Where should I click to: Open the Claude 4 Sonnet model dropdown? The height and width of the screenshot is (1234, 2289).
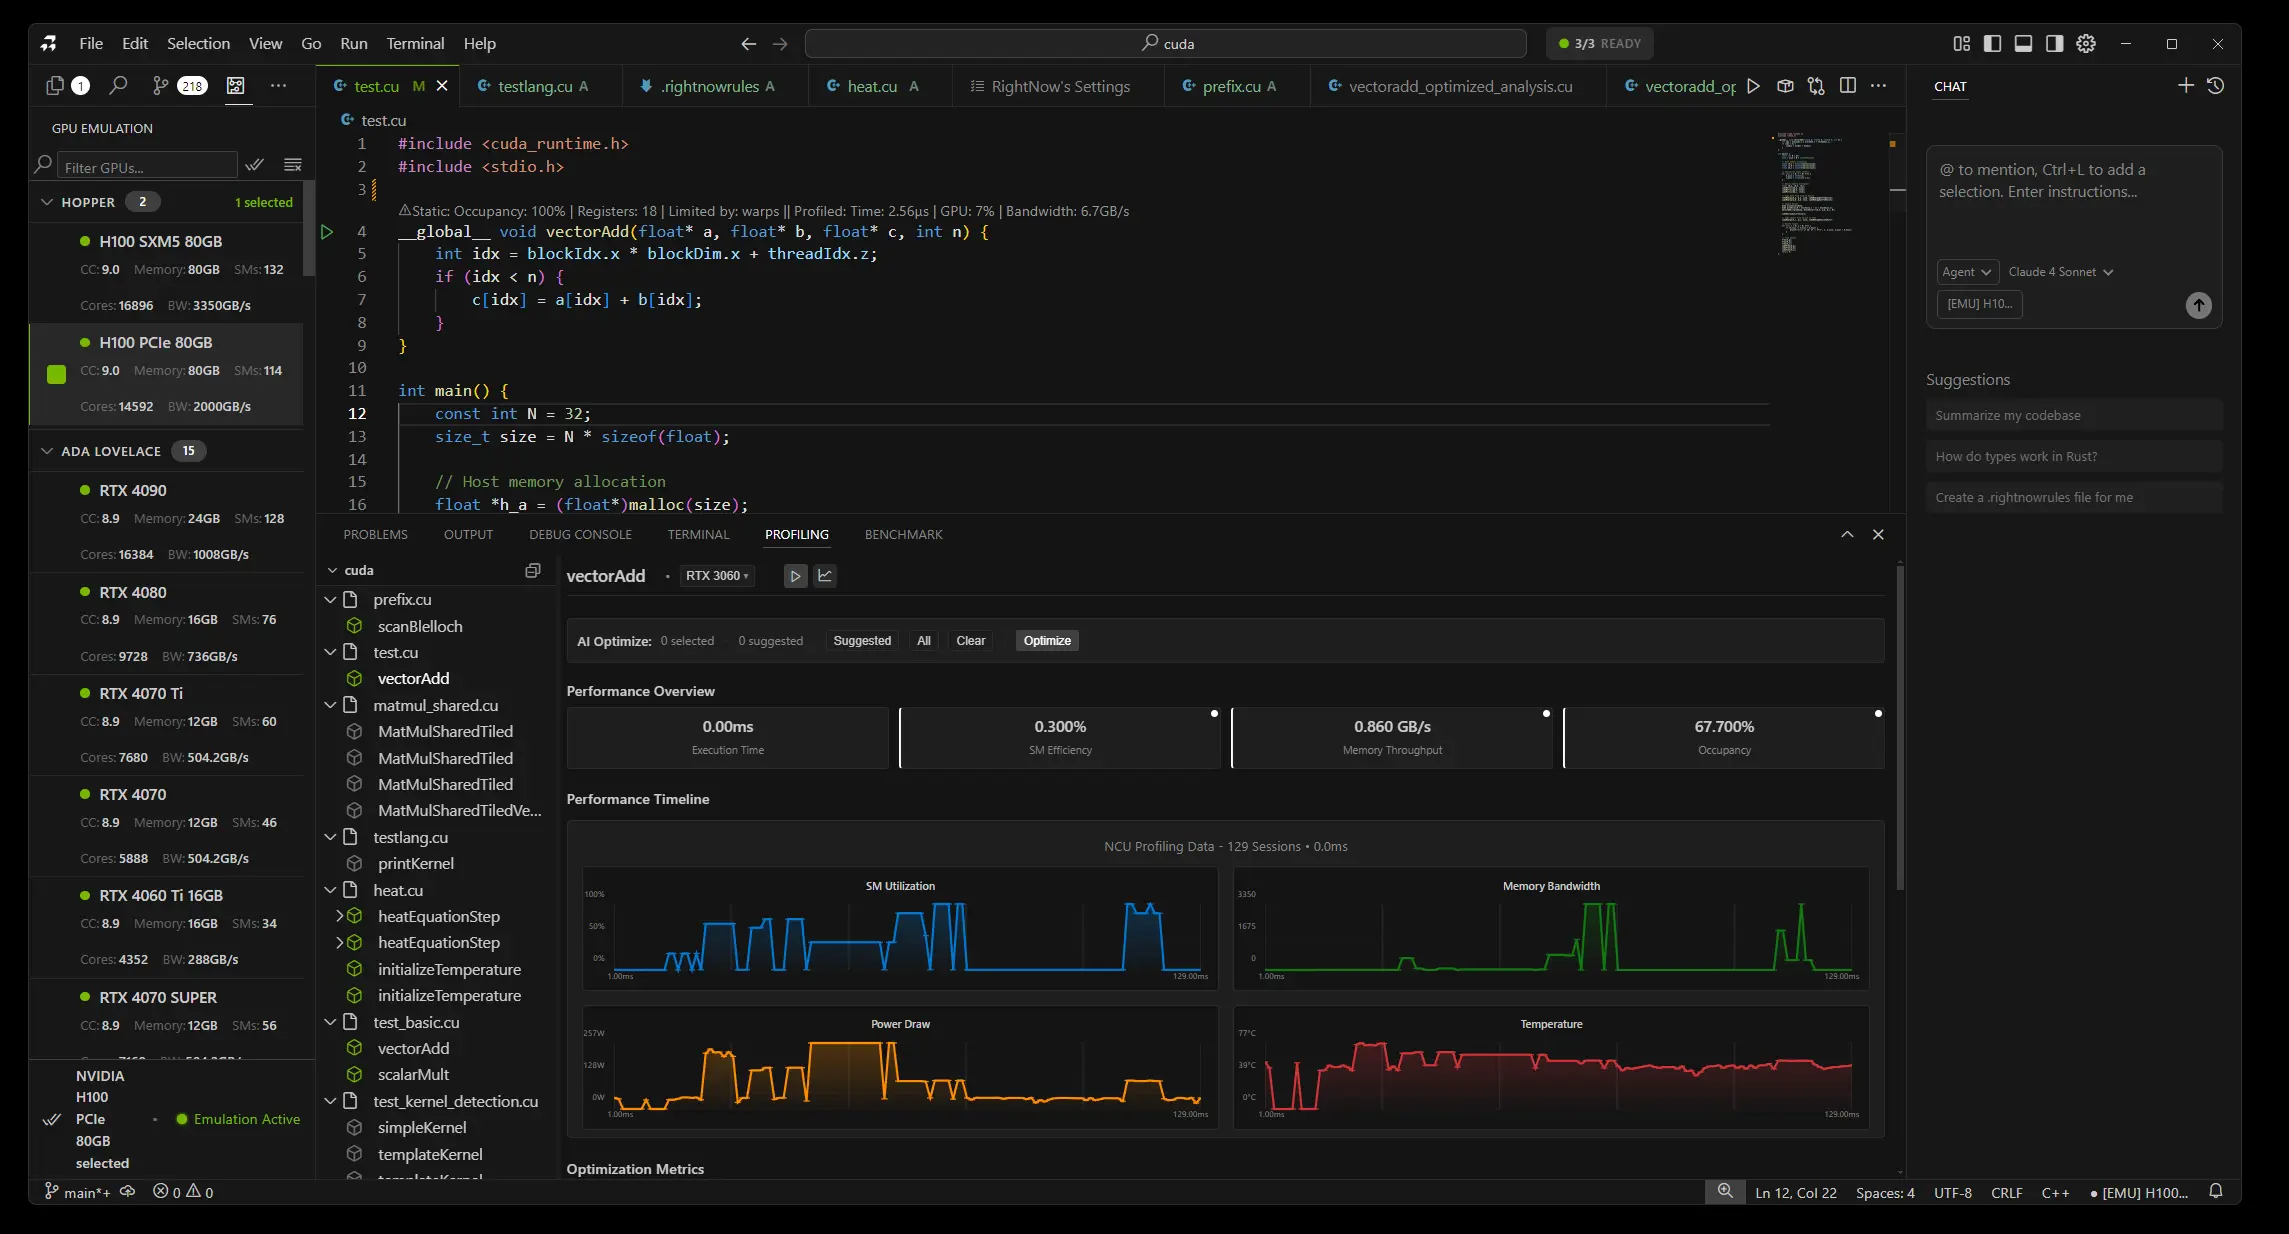click(x=2060, y=272)
